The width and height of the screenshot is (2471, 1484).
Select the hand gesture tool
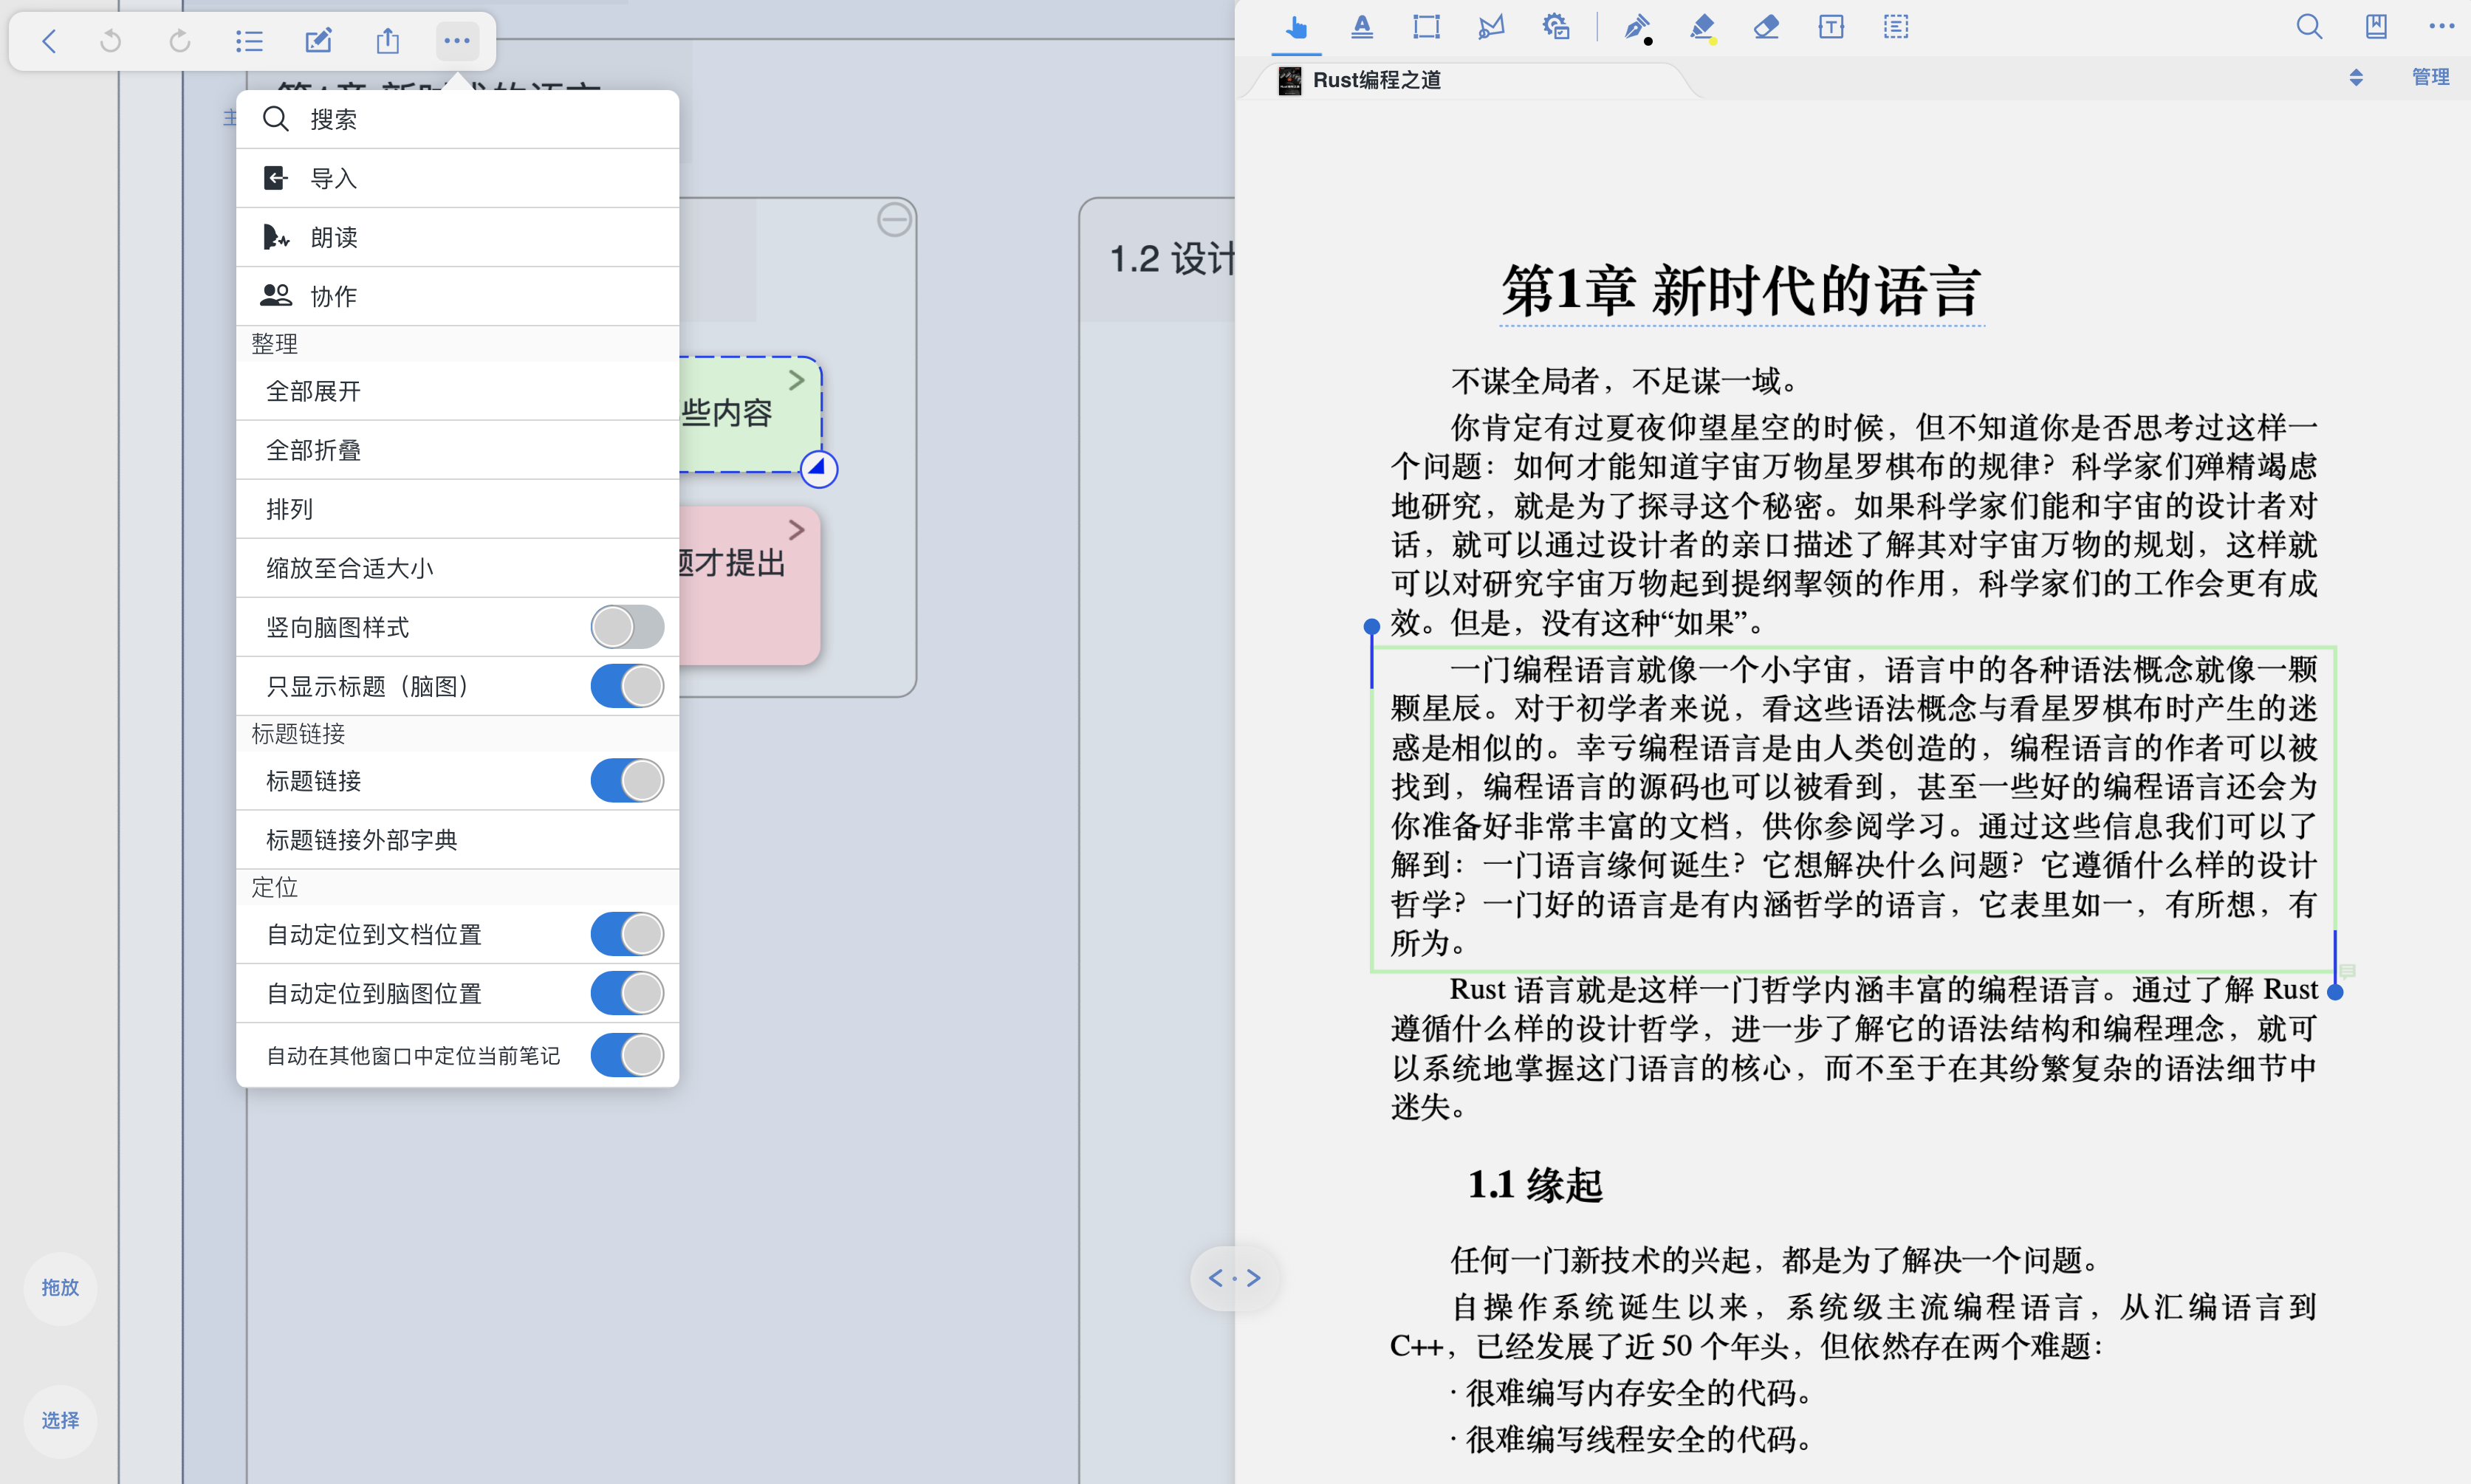tap(1296, 27)
